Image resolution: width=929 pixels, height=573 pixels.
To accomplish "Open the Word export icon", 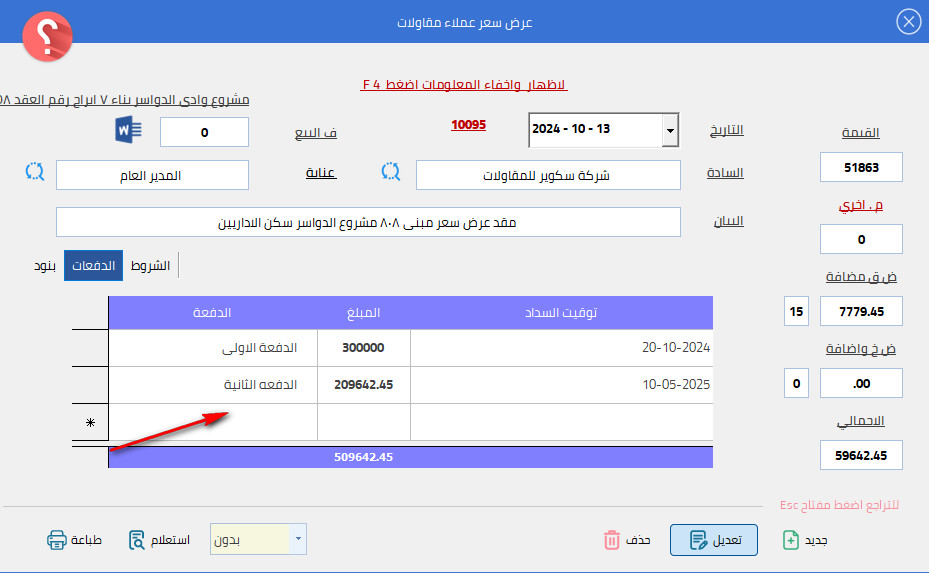I will coord(130,130).
